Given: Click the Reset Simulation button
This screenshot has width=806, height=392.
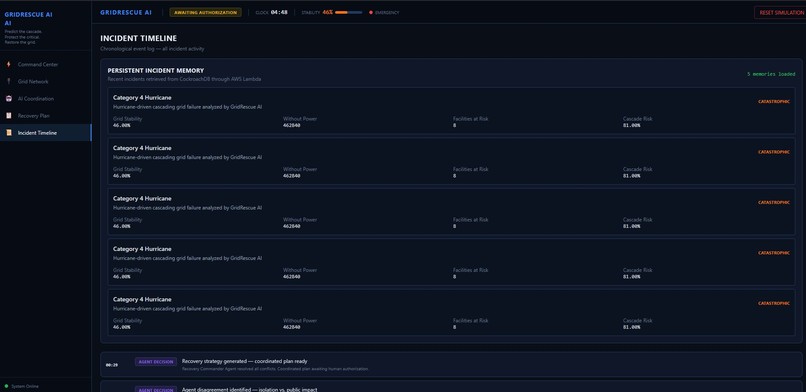Looking at the screenshot, I should click(x=780, y=12).
